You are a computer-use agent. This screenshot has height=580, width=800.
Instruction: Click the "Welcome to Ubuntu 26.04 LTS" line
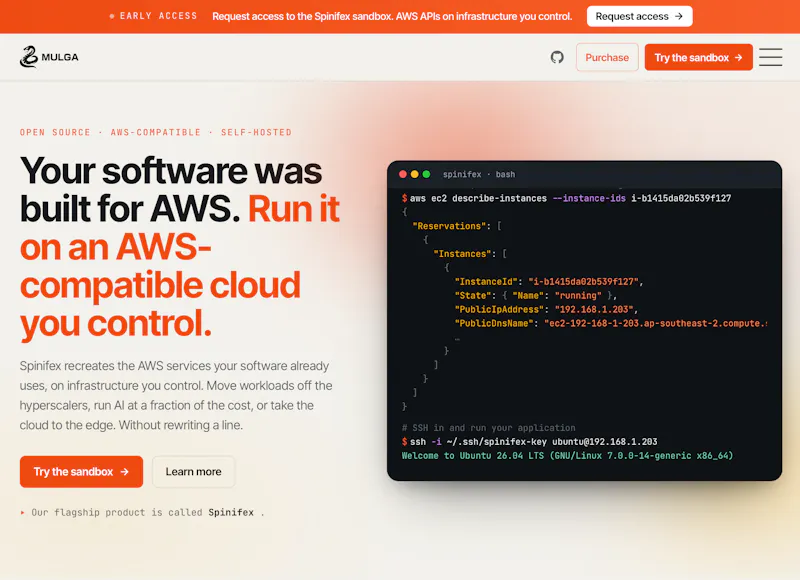[567, 456]
